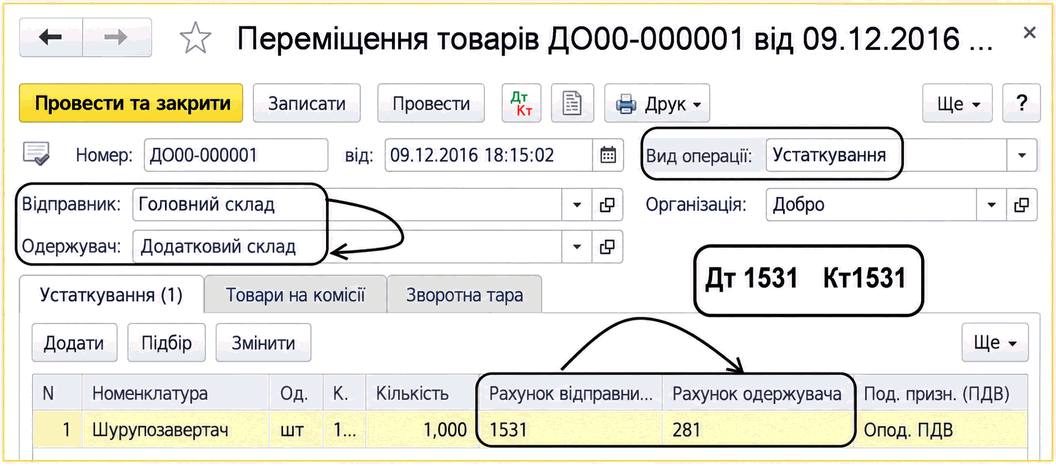Screen dimensions: 1056x466
Task: Select sender account cell 1531
Action: pyautogui.click(x=570, y=430)
